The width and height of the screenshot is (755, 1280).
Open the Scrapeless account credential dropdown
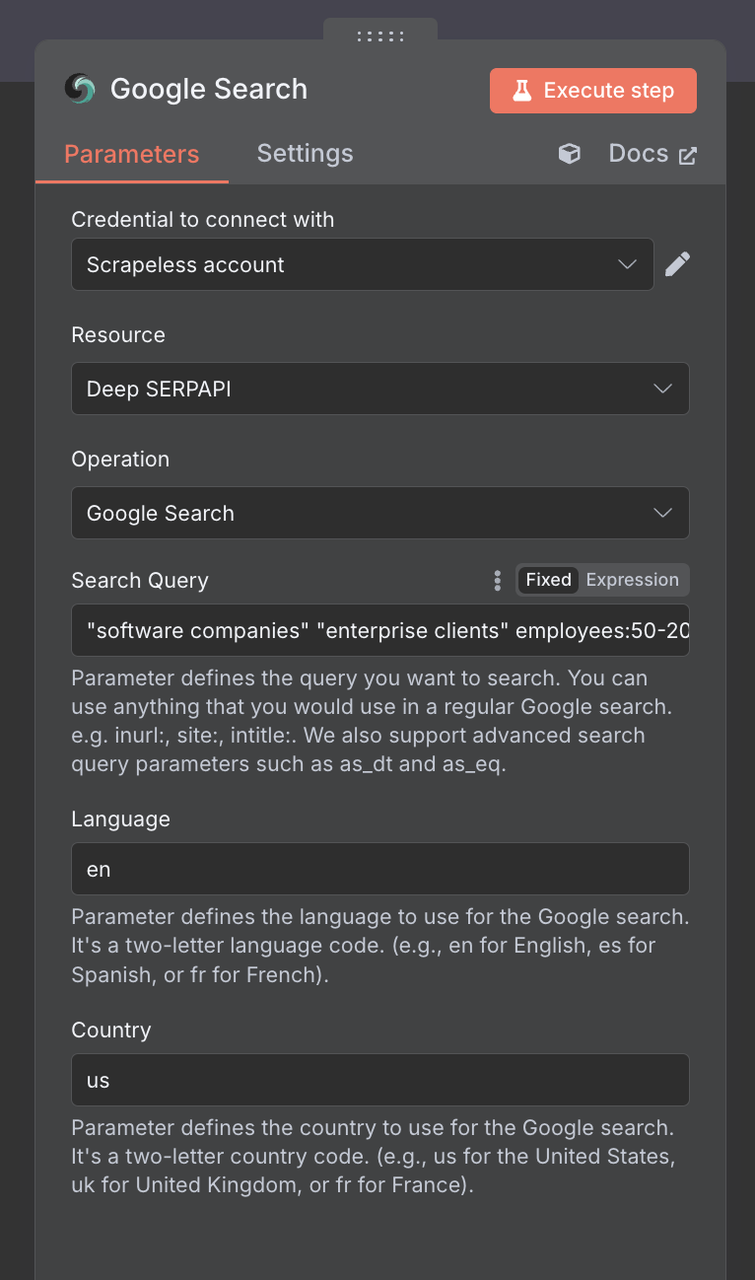362,264
